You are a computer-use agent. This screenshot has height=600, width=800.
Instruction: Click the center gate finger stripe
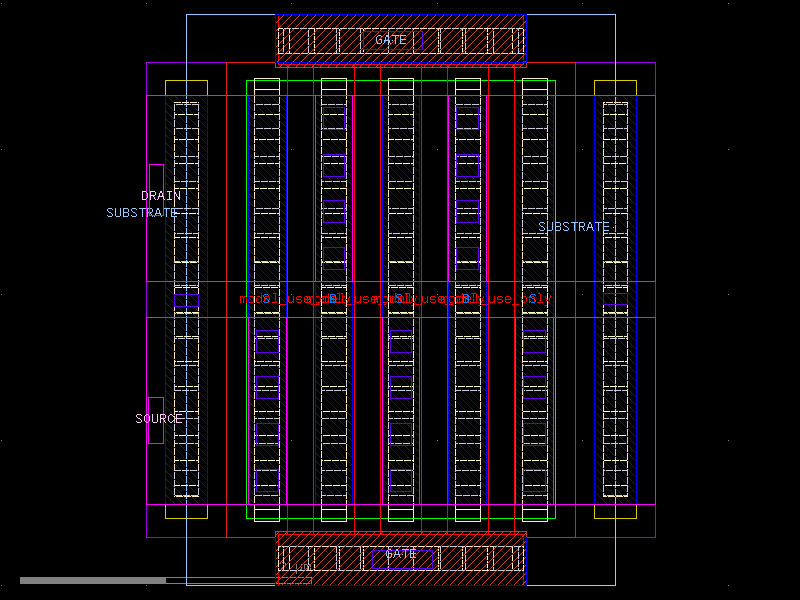[400, 300]
